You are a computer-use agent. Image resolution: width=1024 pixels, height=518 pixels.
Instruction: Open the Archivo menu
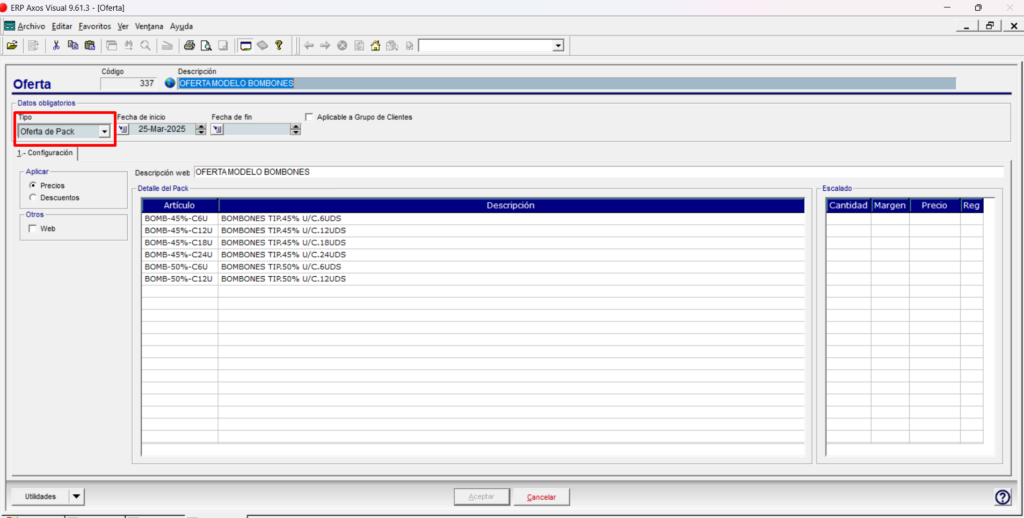(x=31, y=26)
